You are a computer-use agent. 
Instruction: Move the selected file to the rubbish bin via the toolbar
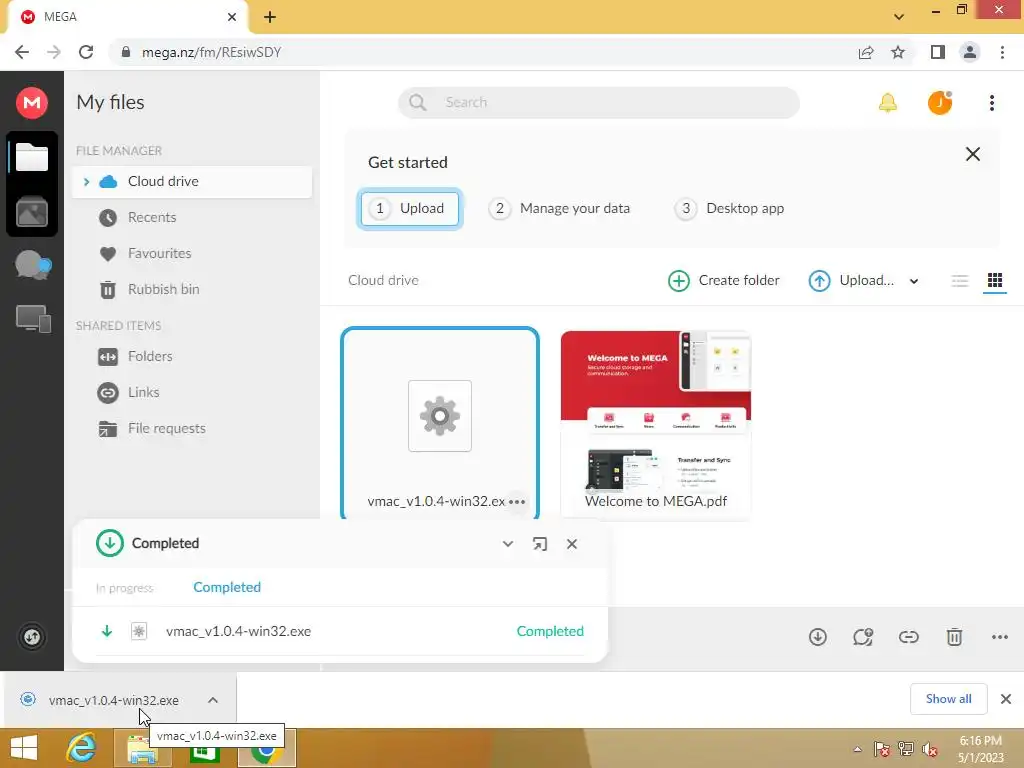pos(954,637)
